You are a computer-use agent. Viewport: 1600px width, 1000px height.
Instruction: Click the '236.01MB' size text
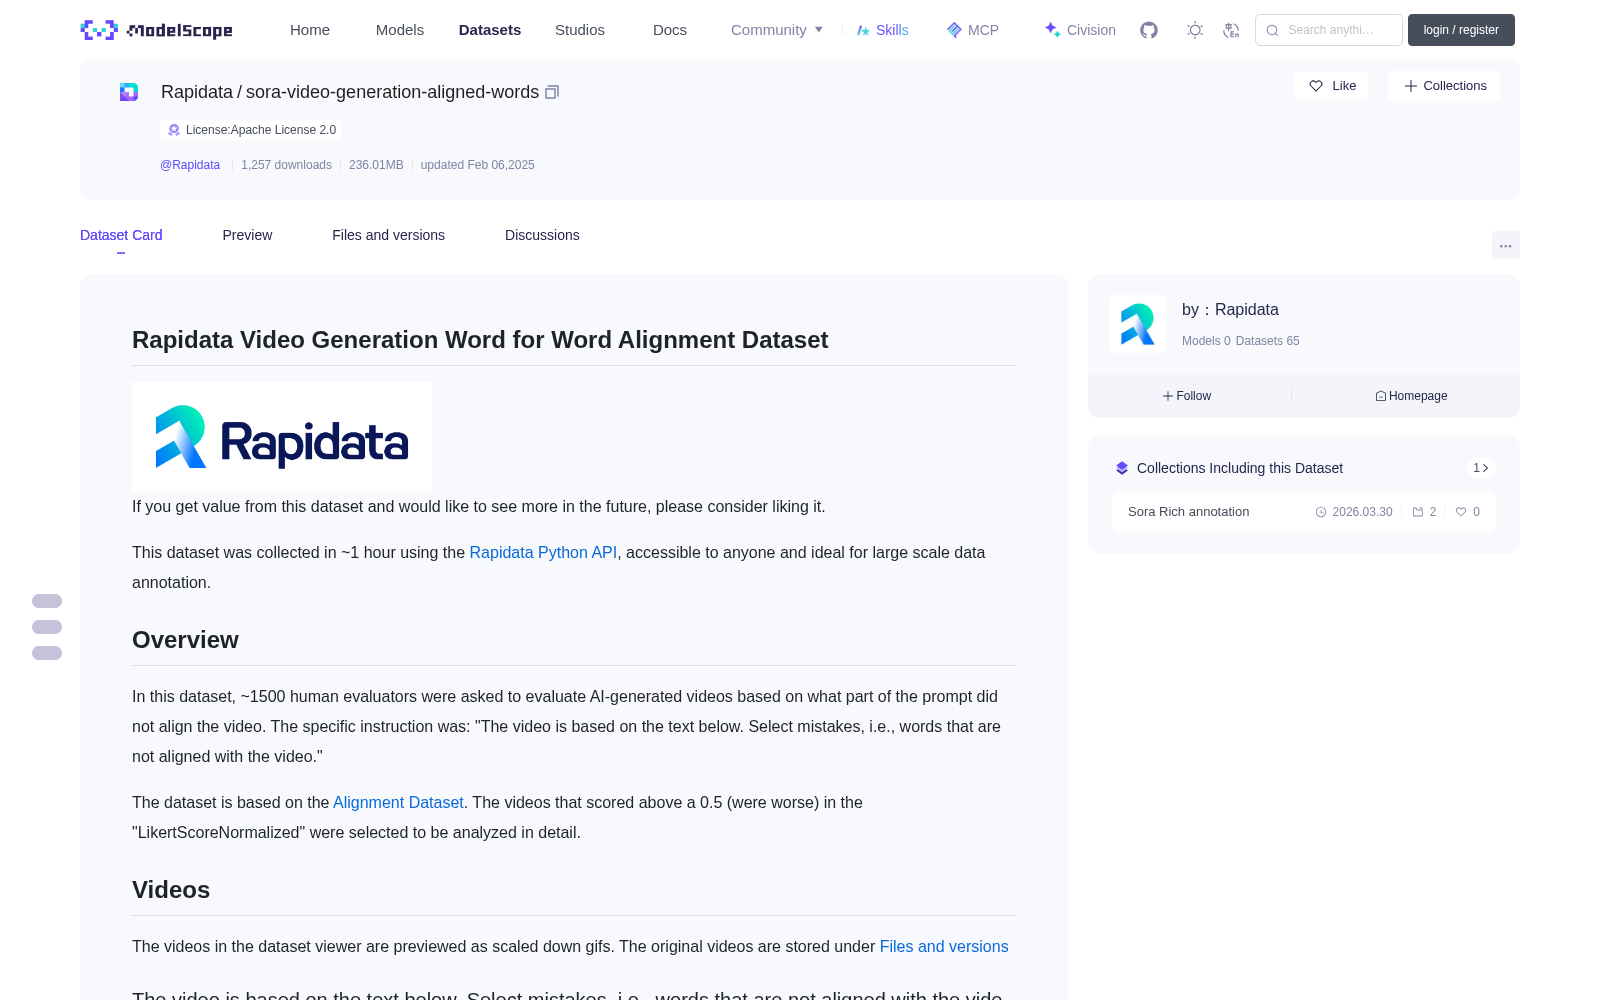tap(376, 165)
